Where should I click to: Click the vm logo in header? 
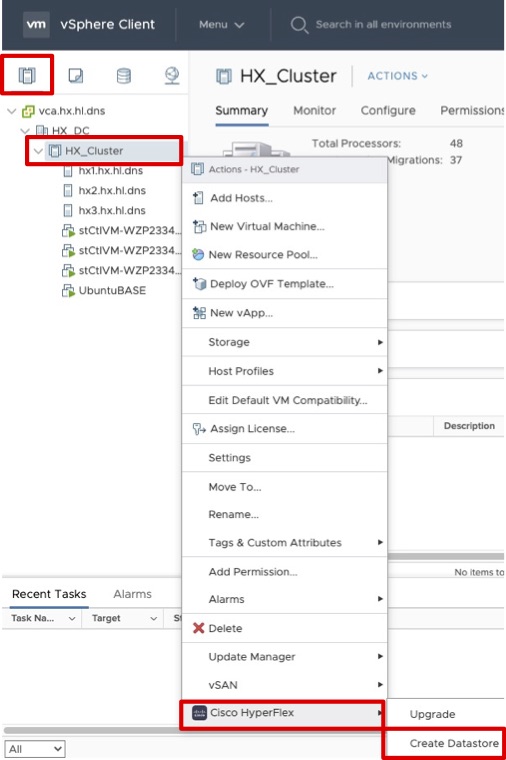coord(36,24)
